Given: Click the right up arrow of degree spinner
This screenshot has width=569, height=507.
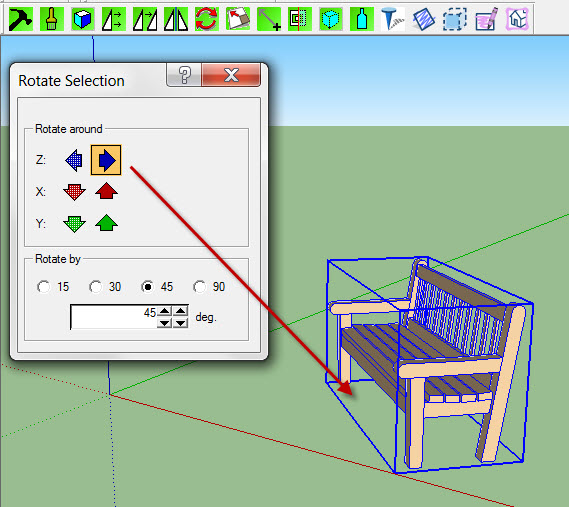Looking at the screenshot, I should (180, 311).
